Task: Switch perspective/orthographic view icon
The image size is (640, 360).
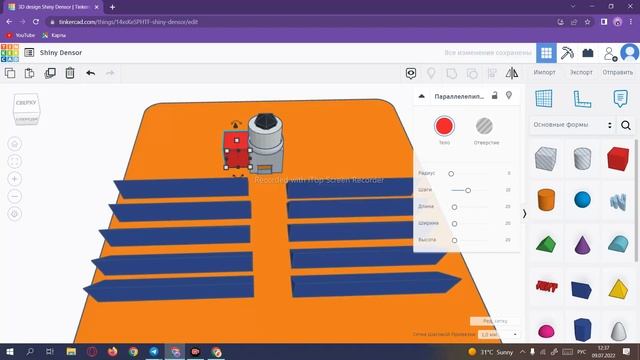Action: tap(15, 214)
